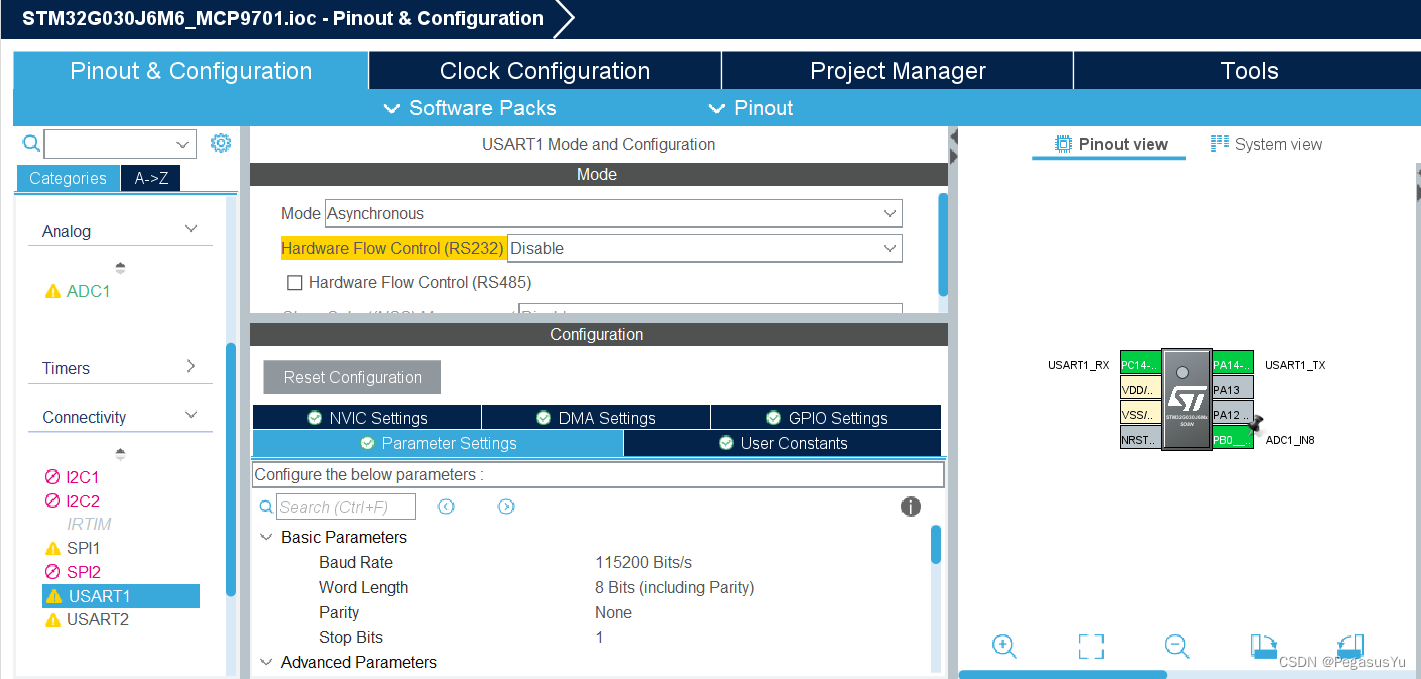The image size is (1421, 679).
Task: Go to previous search result in parameters
Action: coord(446,507)
